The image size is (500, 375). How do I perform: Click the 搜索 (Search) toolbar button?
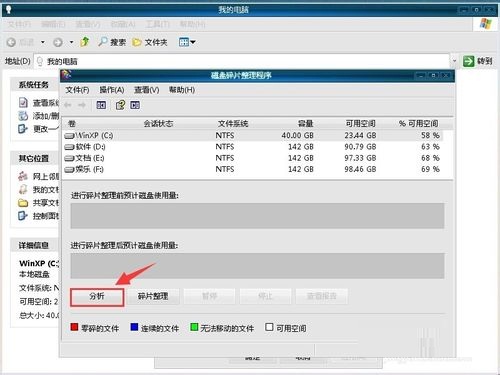tap(112, 42)
